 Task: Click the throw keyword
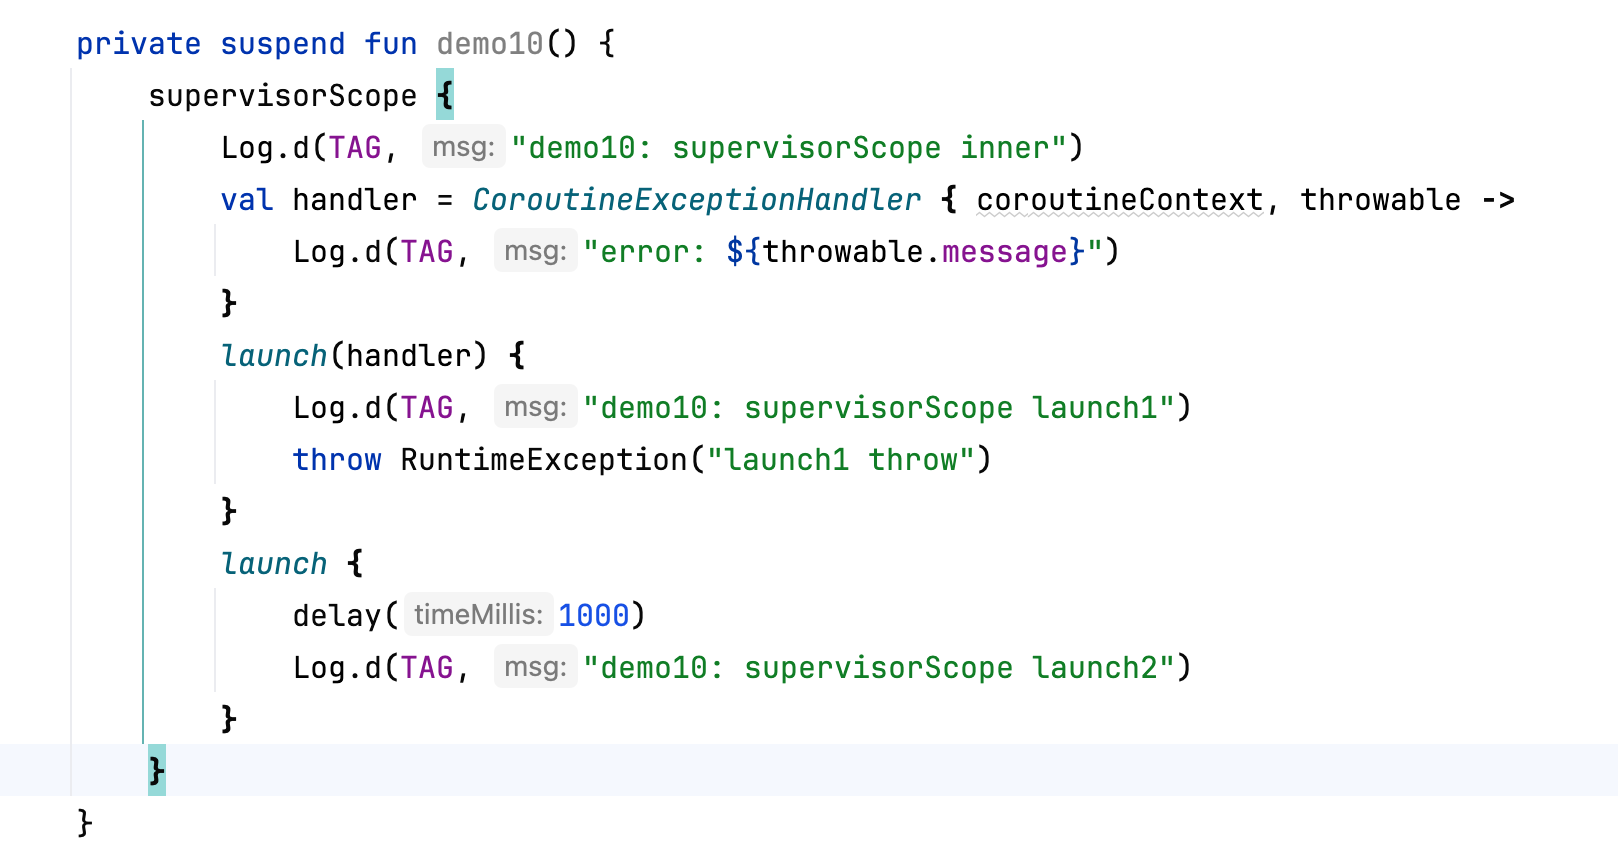(336, 460)
